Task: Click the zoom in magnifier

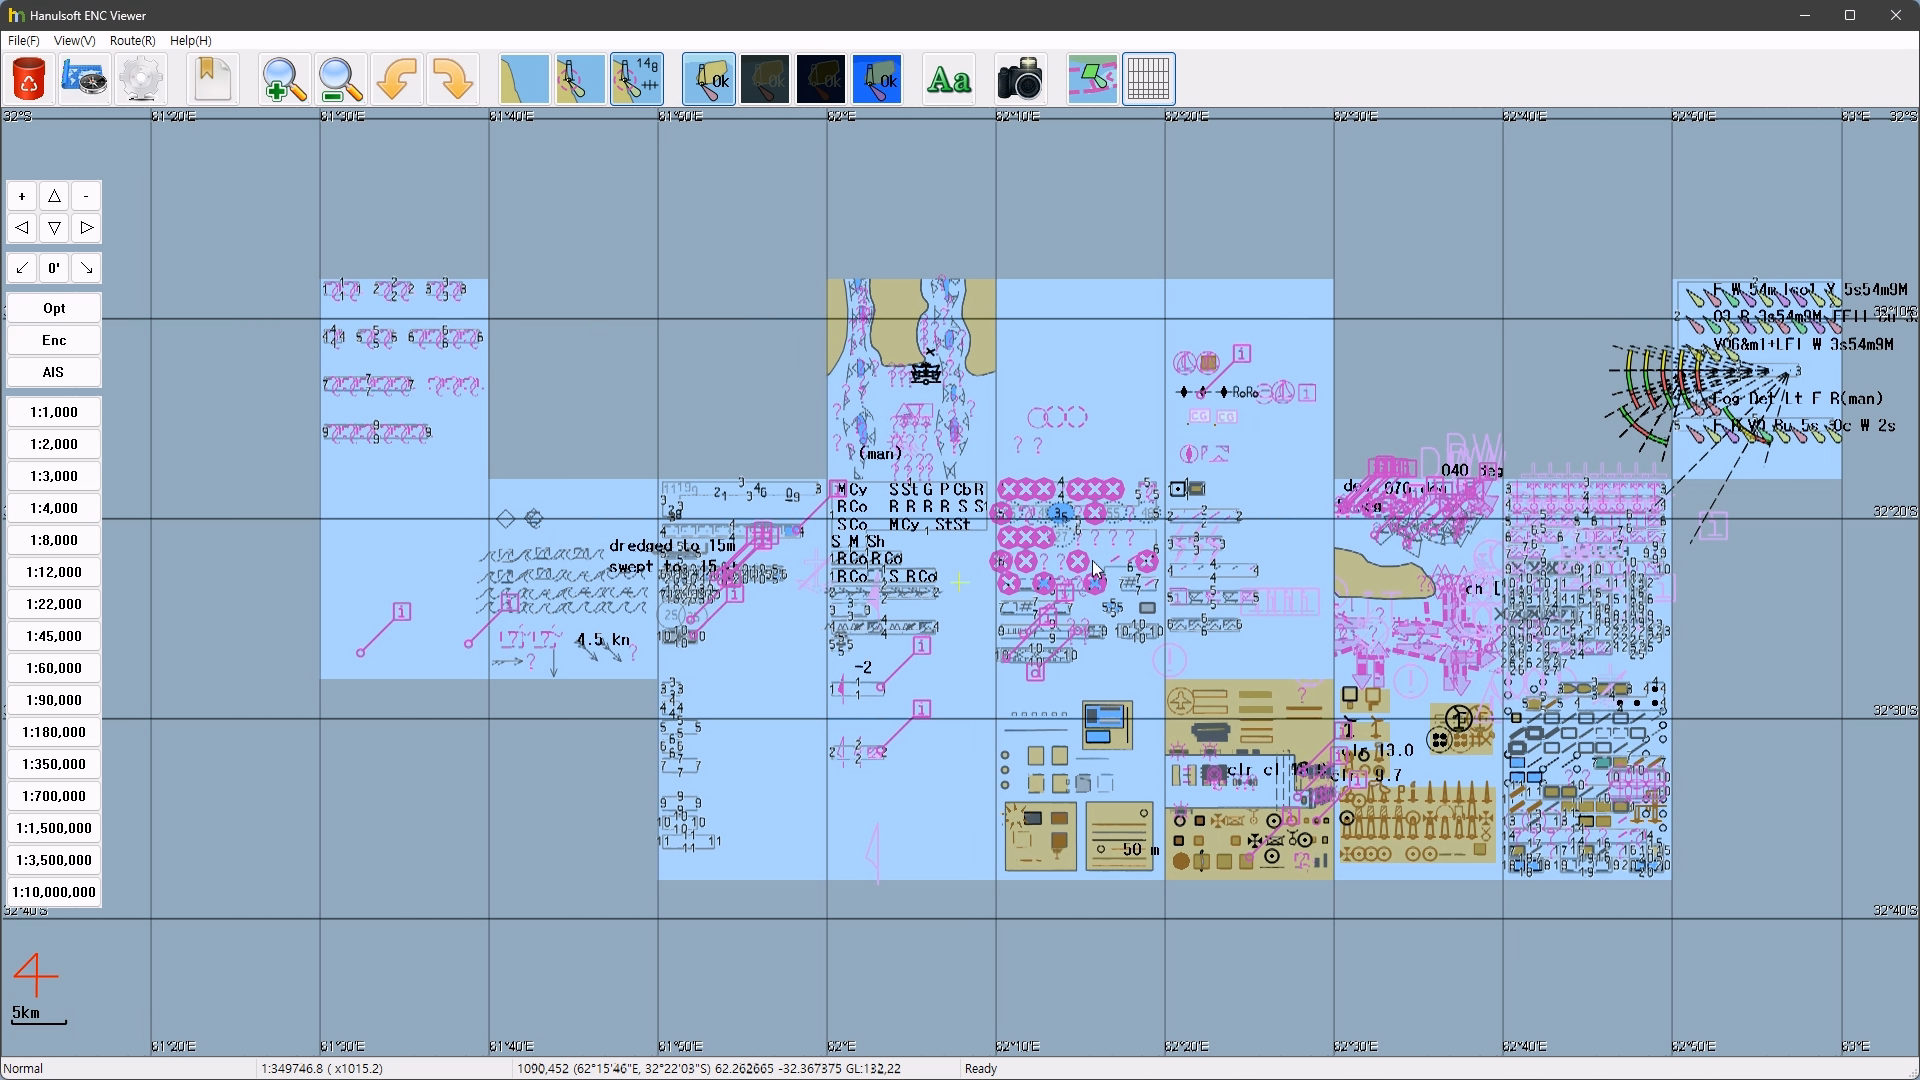Action: 284,79
